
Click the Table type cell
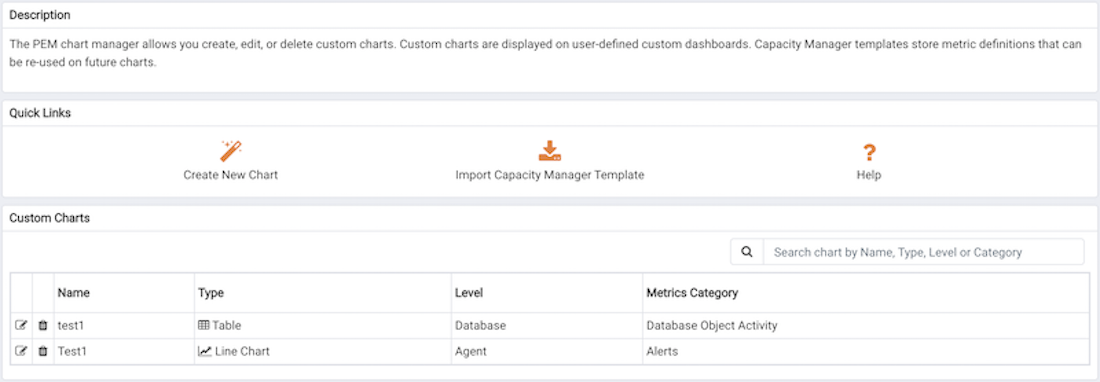click(323, 326)
